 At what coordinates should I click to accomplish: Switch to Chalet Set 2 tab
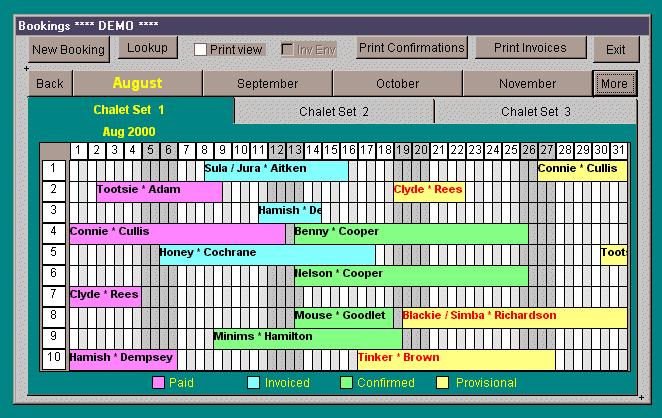click(334, 111)
